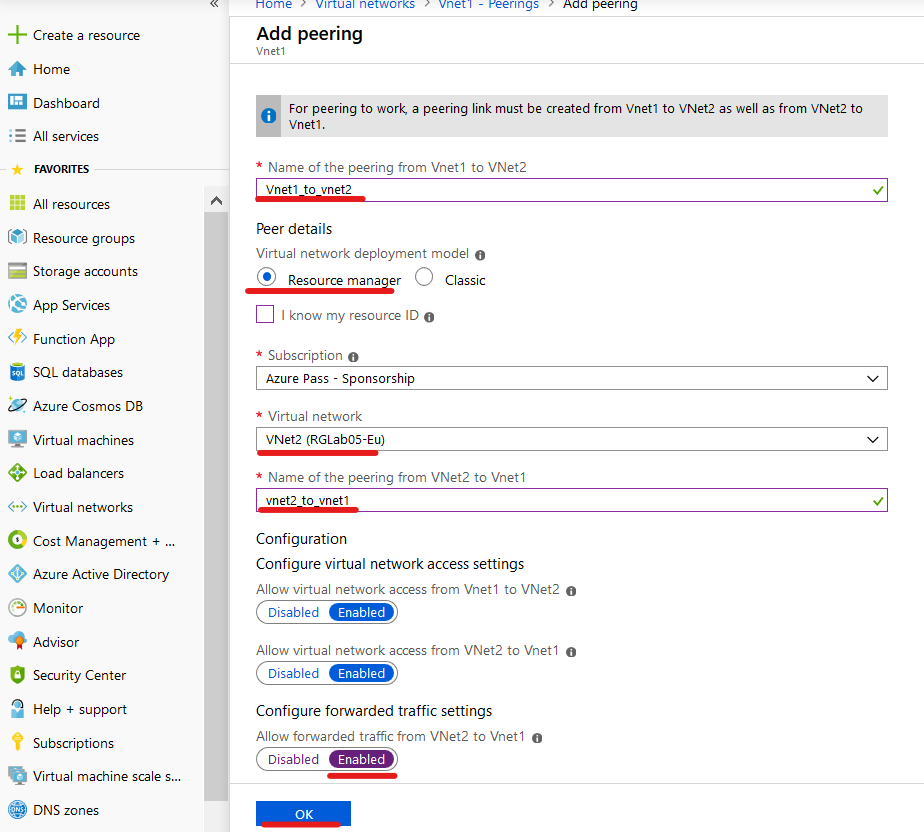Open Home in the breadcrumb
The width and height of the screenshot is (924, 832).
(x=273, y=5)
